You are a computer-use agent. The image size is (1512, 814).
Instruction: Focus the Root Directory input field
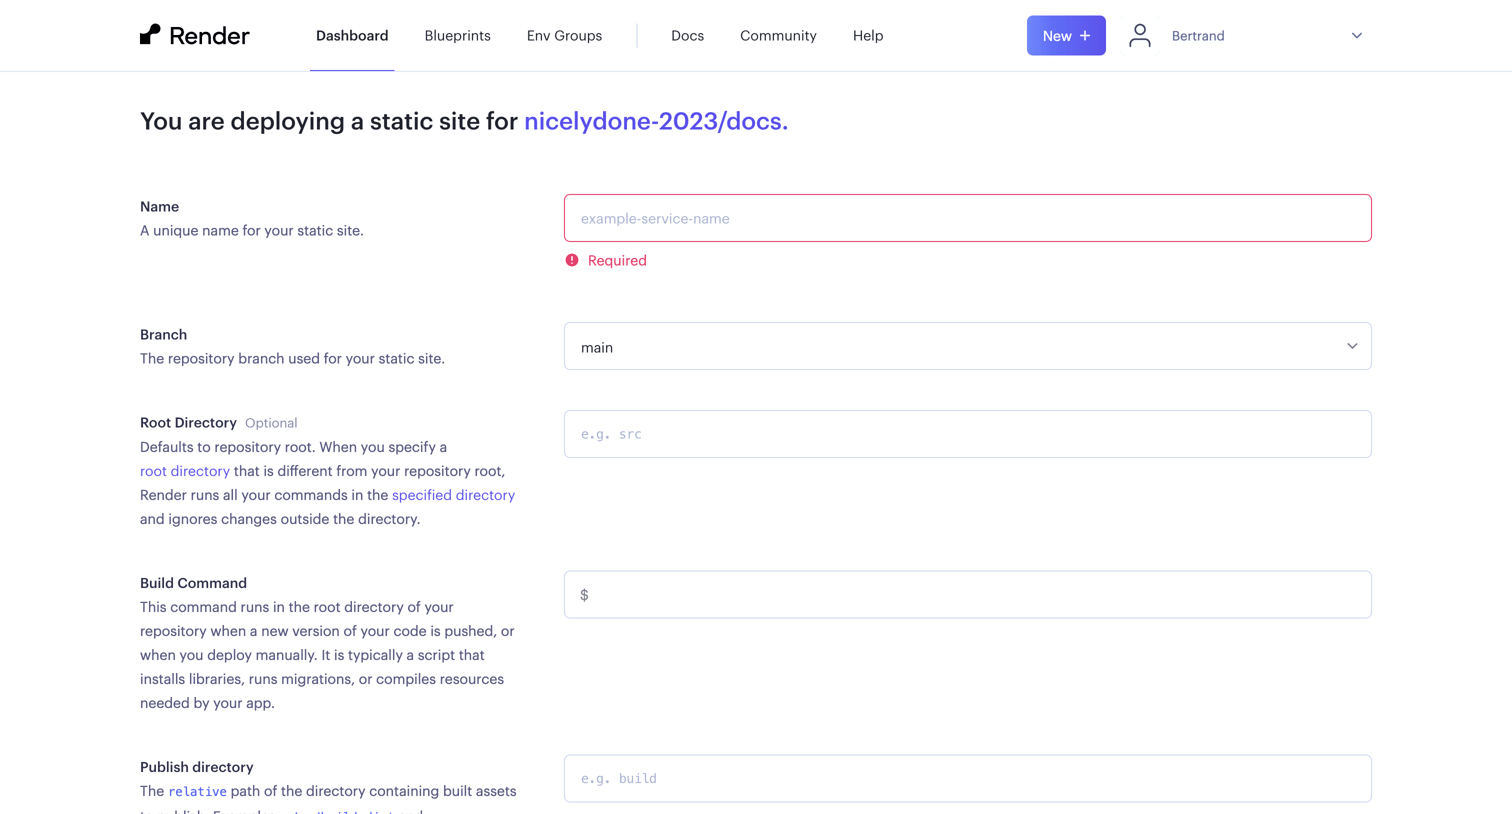click(967, 434)
